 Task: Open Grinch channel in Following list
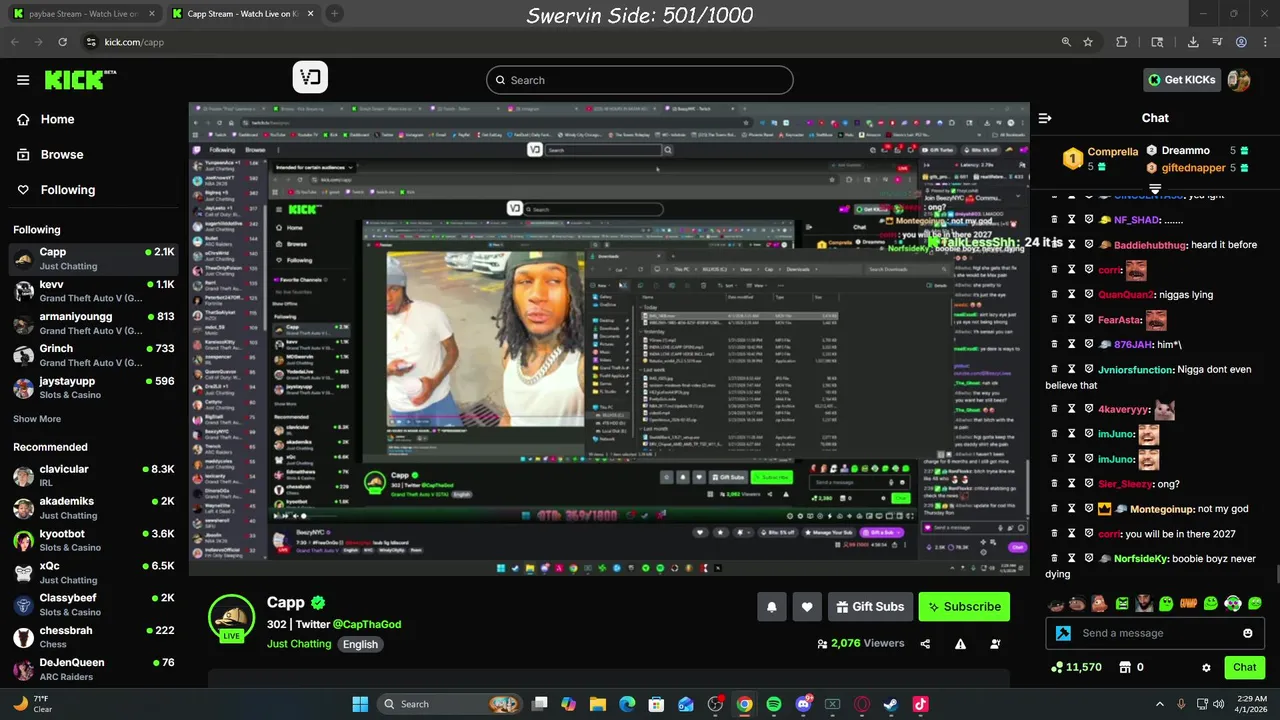[x=93, y=355]
